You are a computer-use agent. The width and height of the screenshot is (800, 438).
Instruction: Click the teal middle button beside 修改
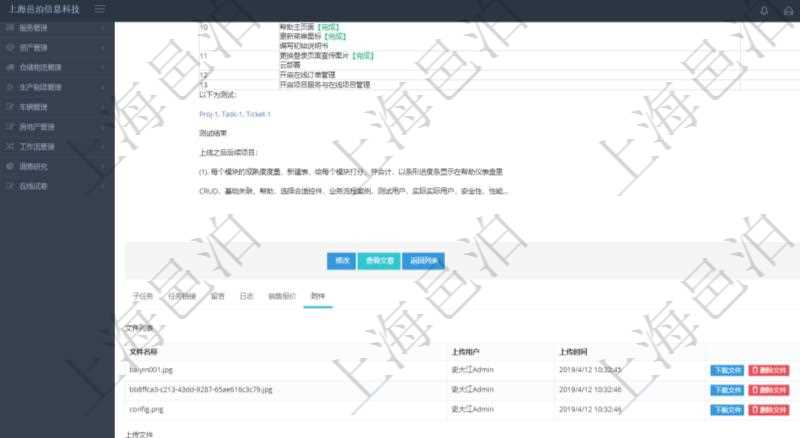point(379,261)
